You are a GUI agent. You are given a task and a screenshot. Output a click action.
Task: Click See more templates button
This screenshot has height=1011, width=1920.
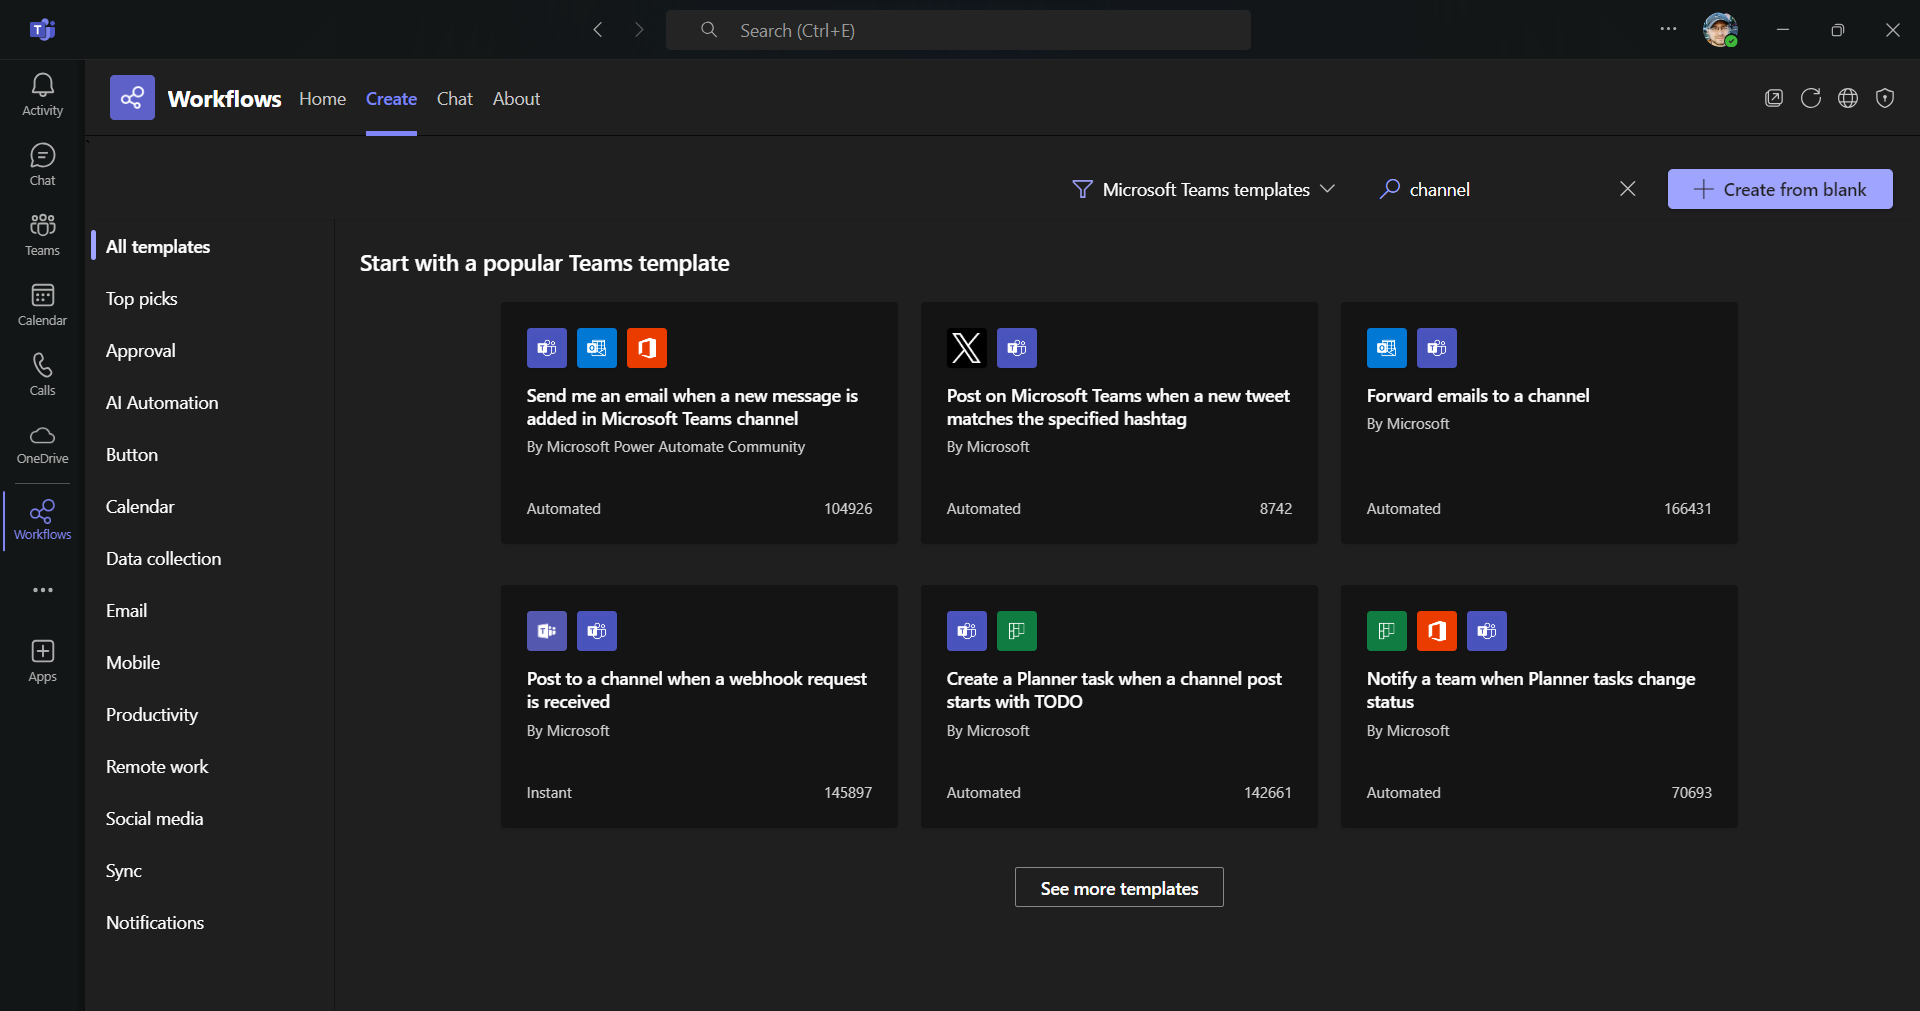click(1118, 888)
